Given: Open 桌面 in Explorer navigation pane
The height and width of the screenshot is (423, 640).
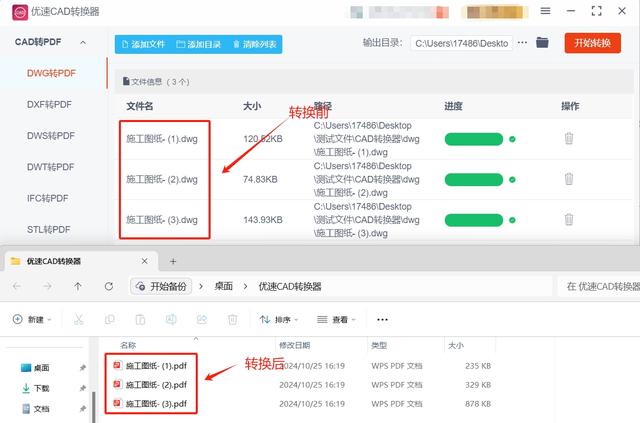Looking at the screenshot, I should (x=35, y=368).
